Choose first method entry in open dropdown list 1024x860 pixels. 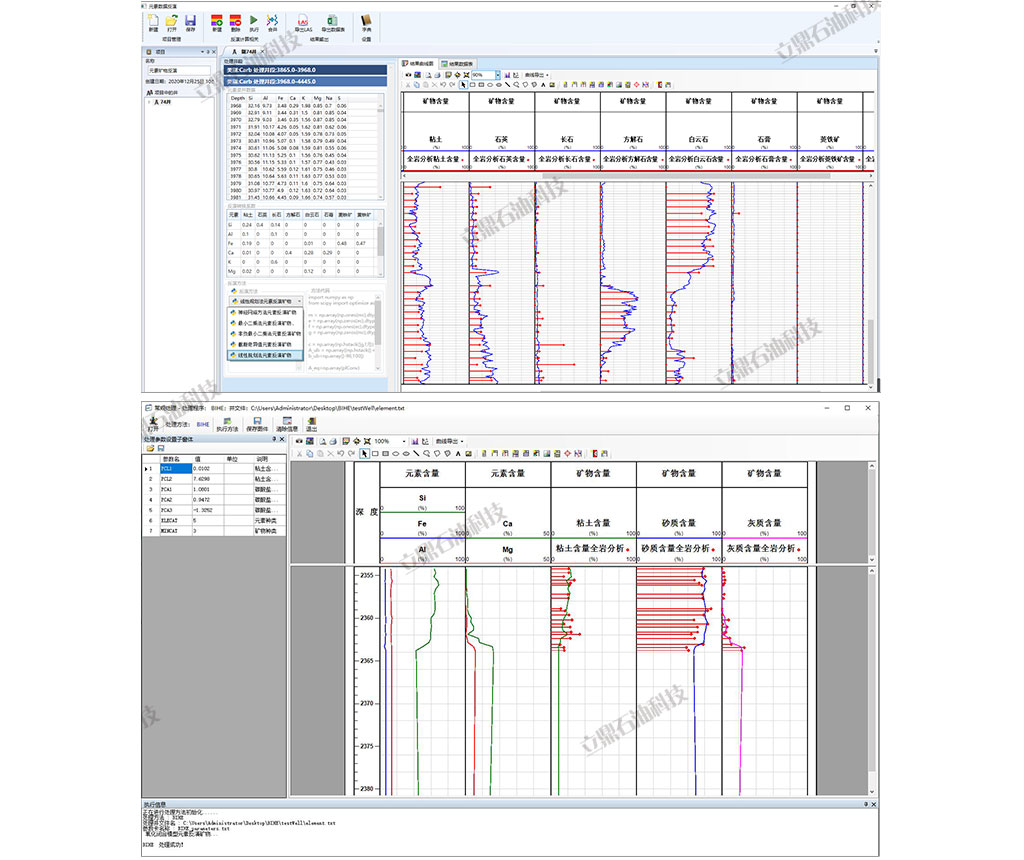pyautogui.click(x=266, y=312)
